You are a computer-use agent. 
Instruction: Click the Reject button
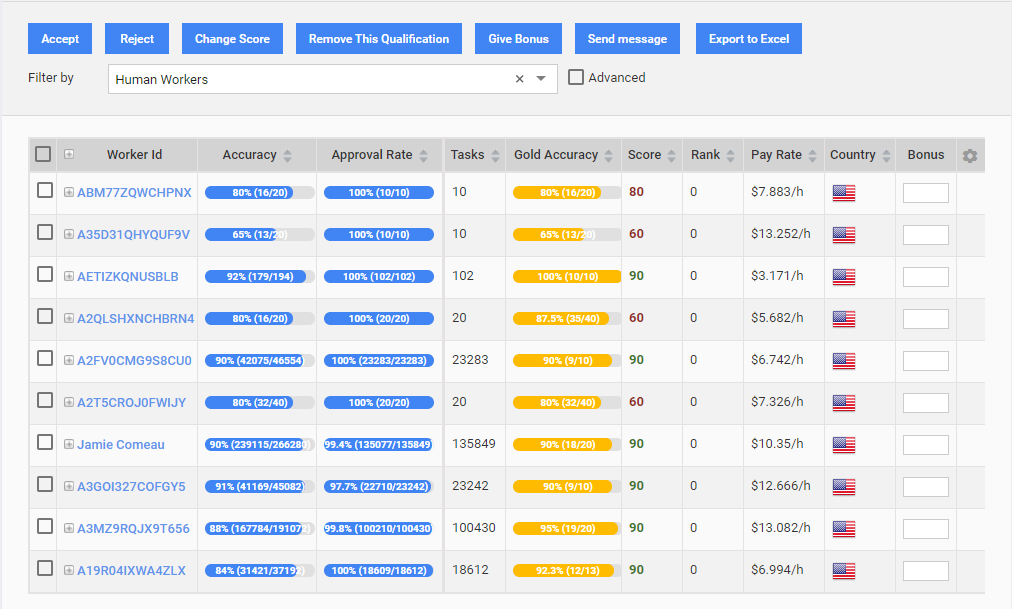coord(137,39)
